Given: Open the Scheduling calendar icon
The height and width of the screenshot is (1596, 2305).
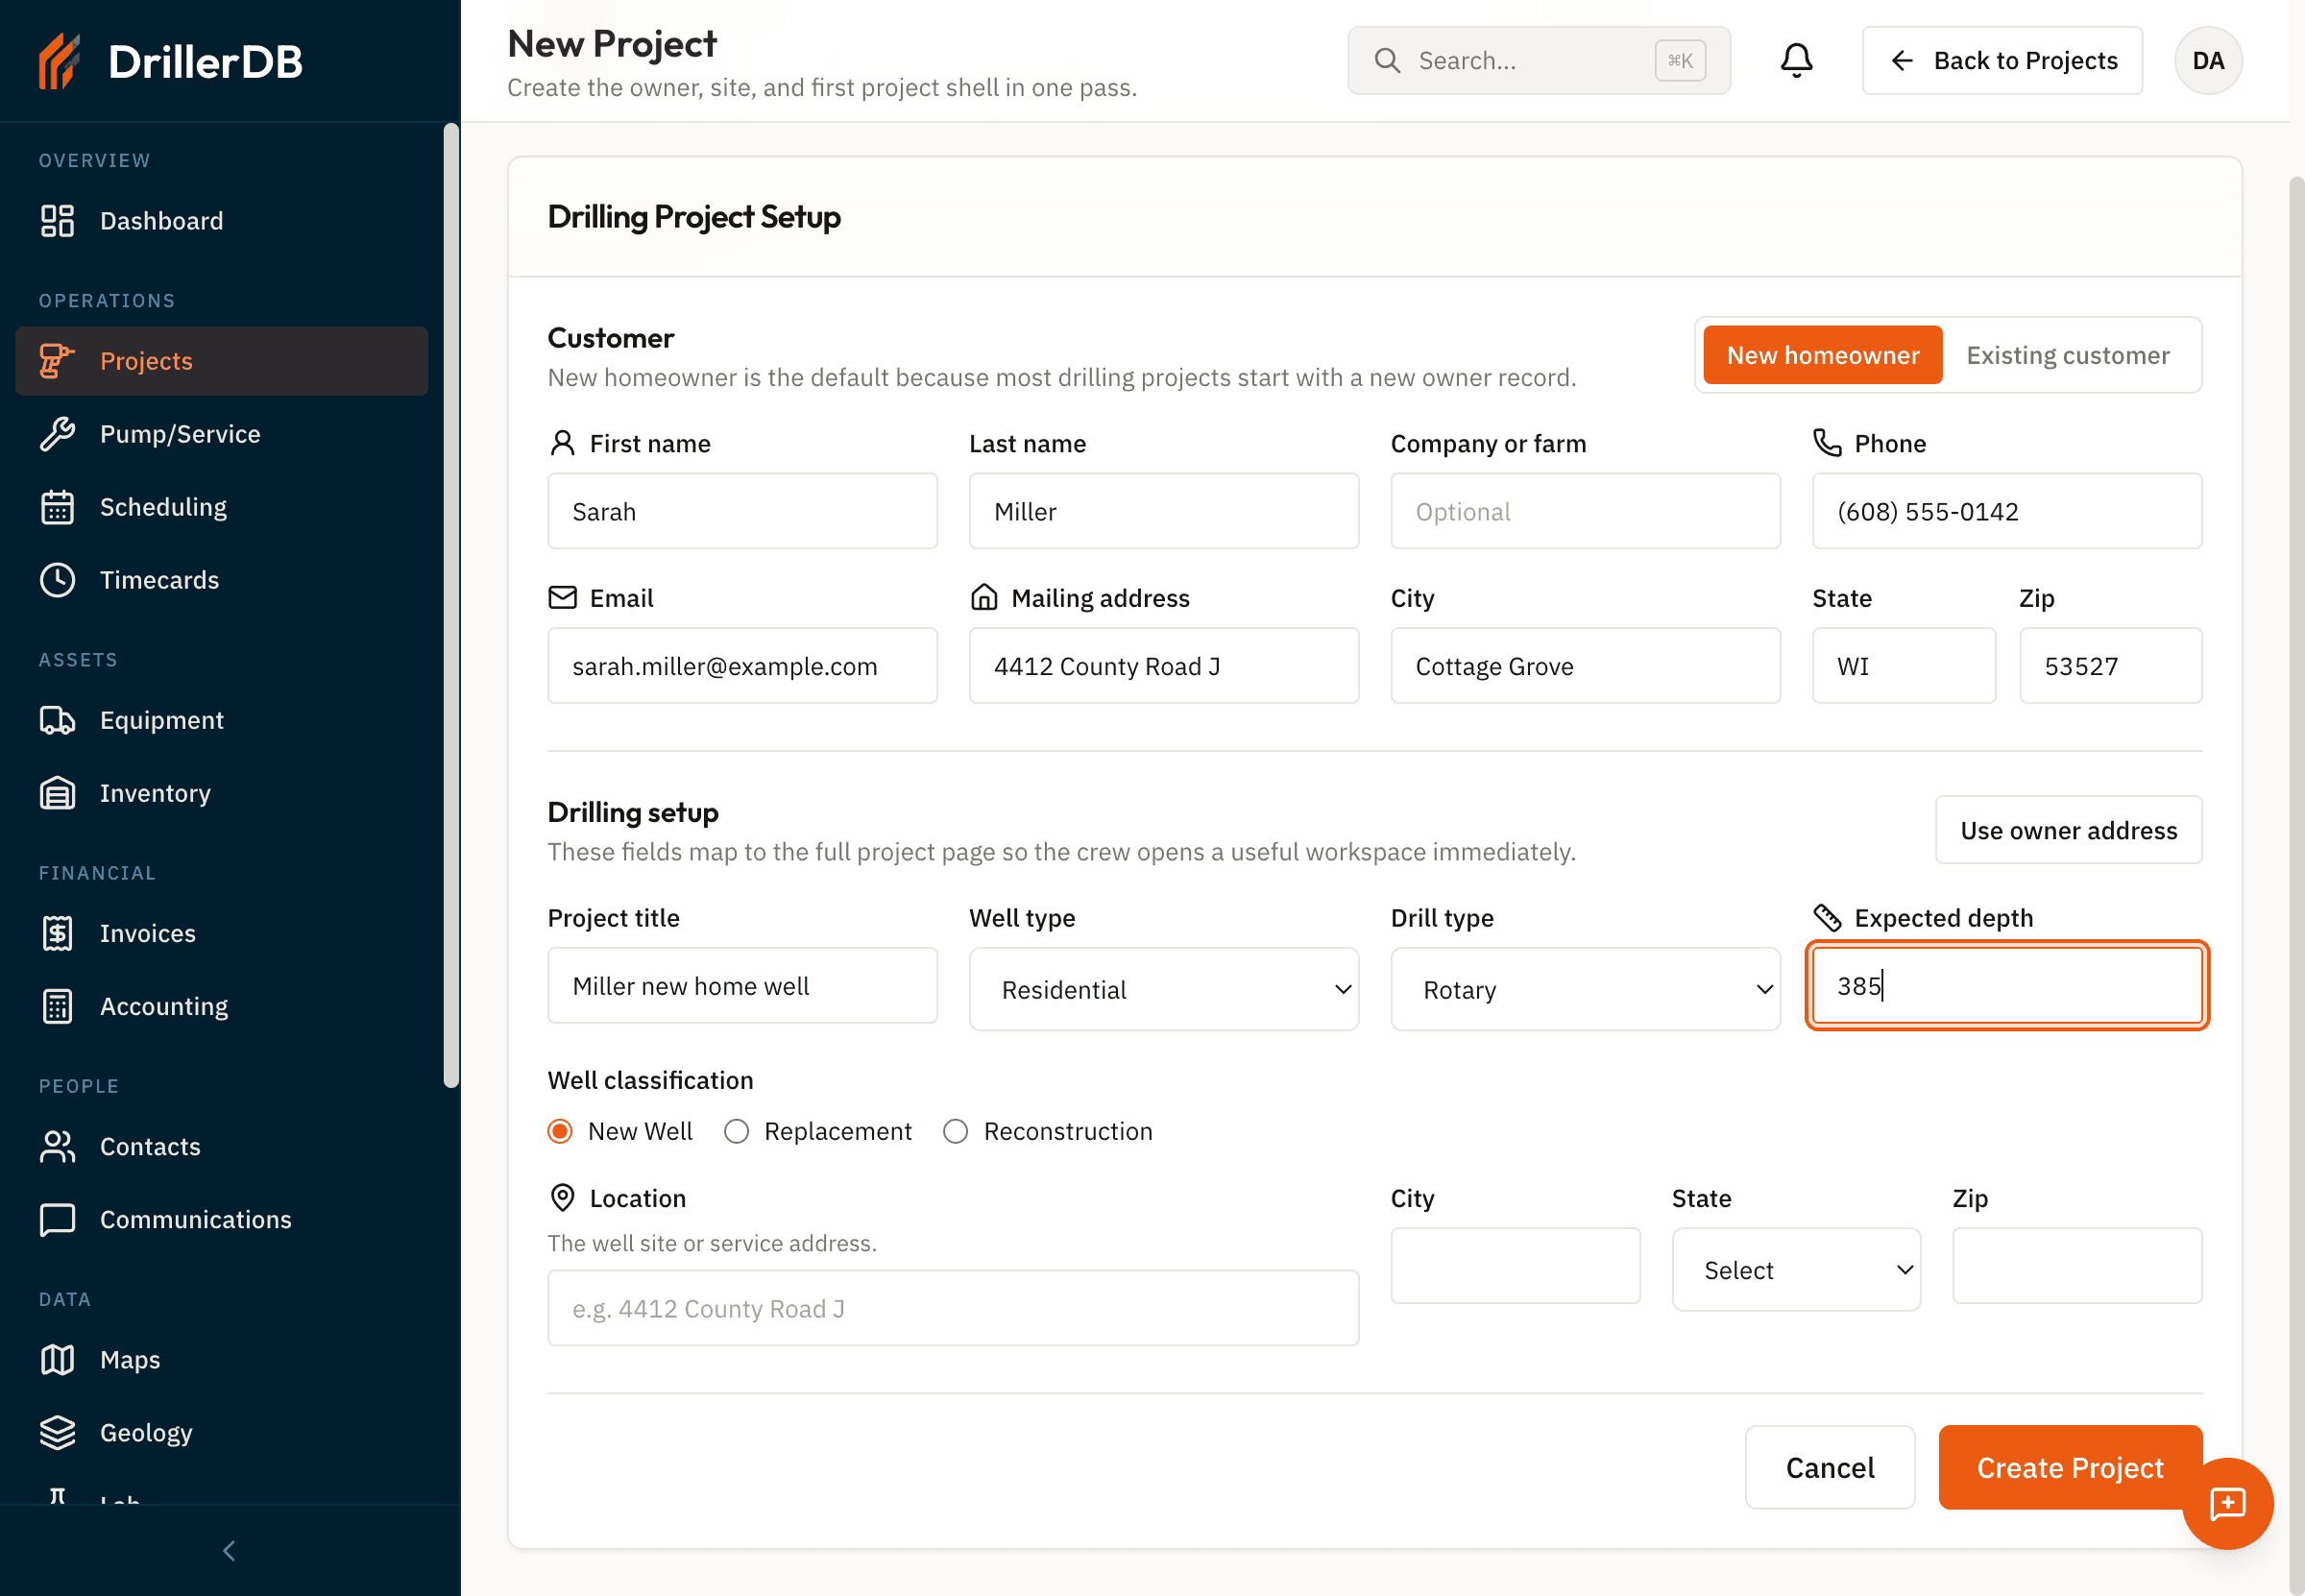Looking at the screenshot, I should [57, 507].
